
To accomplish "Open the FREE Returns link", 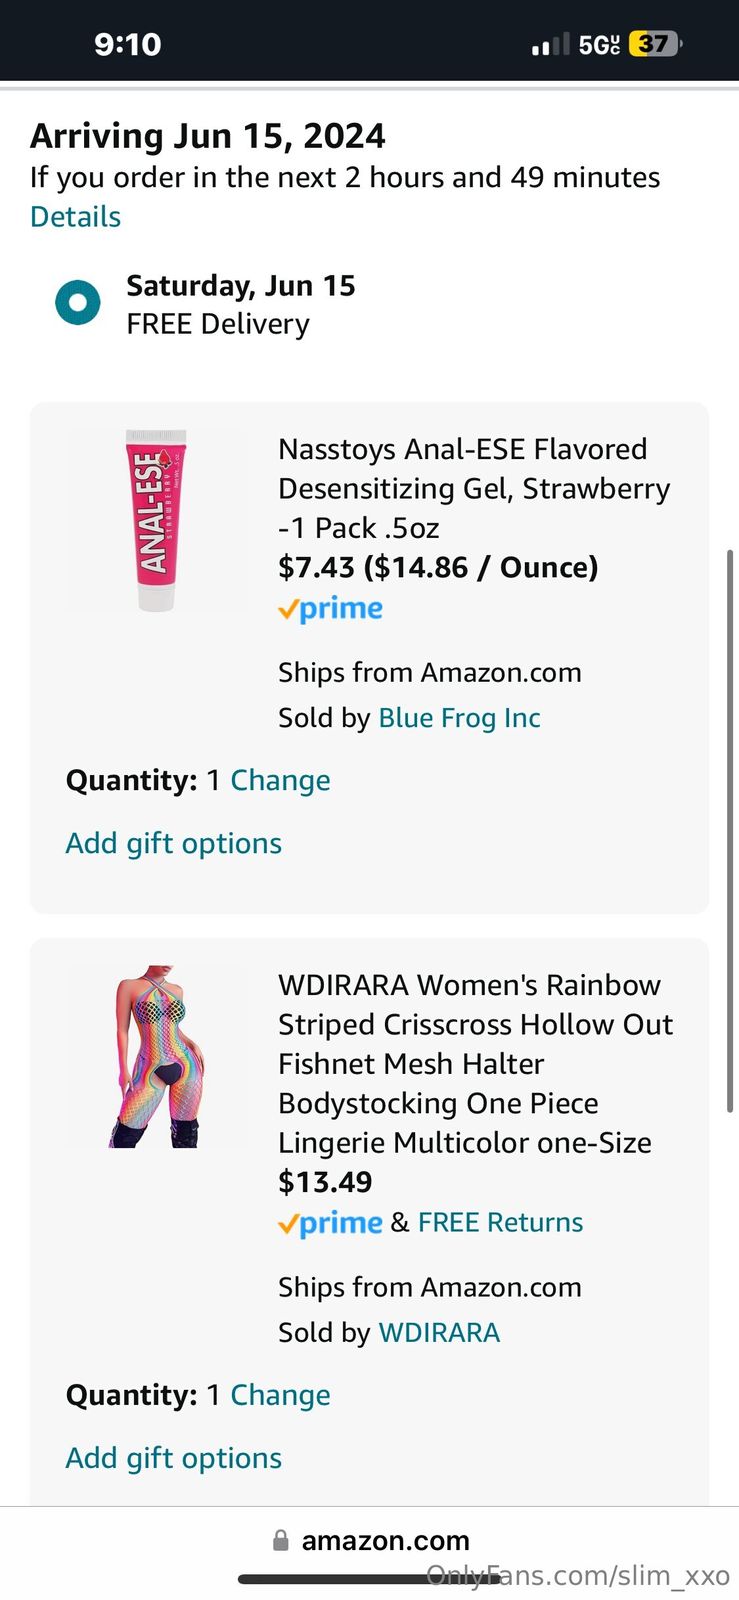I will [x=500, y=1222].
